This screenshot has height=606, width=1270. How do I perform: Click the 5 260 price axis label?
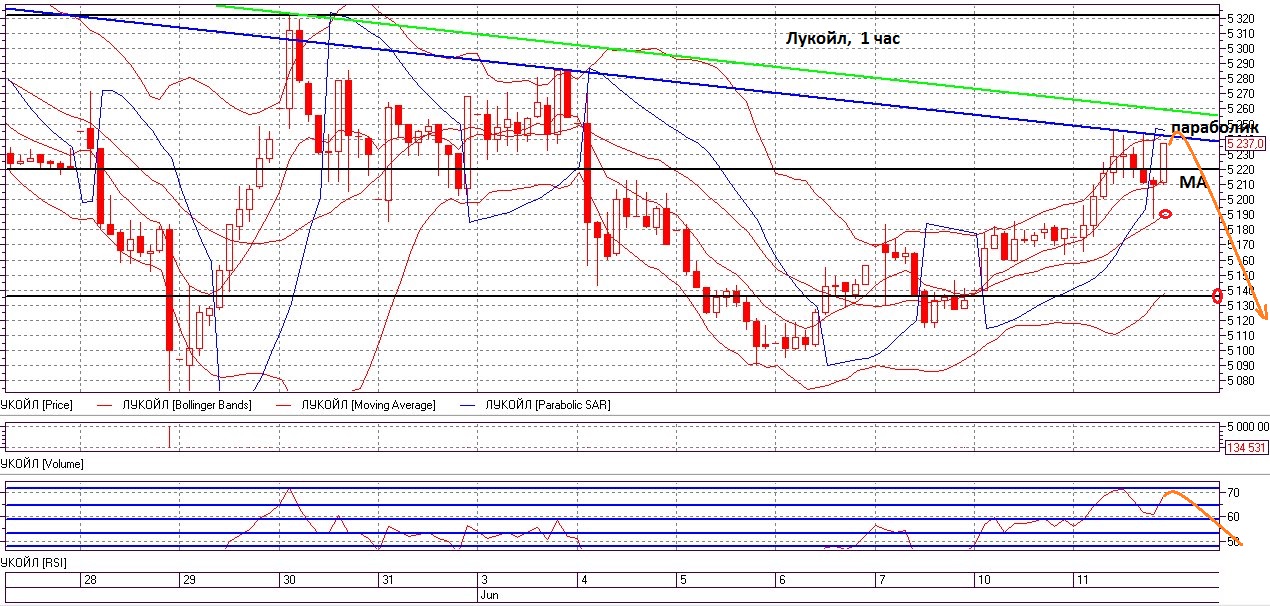point(1243,108)
